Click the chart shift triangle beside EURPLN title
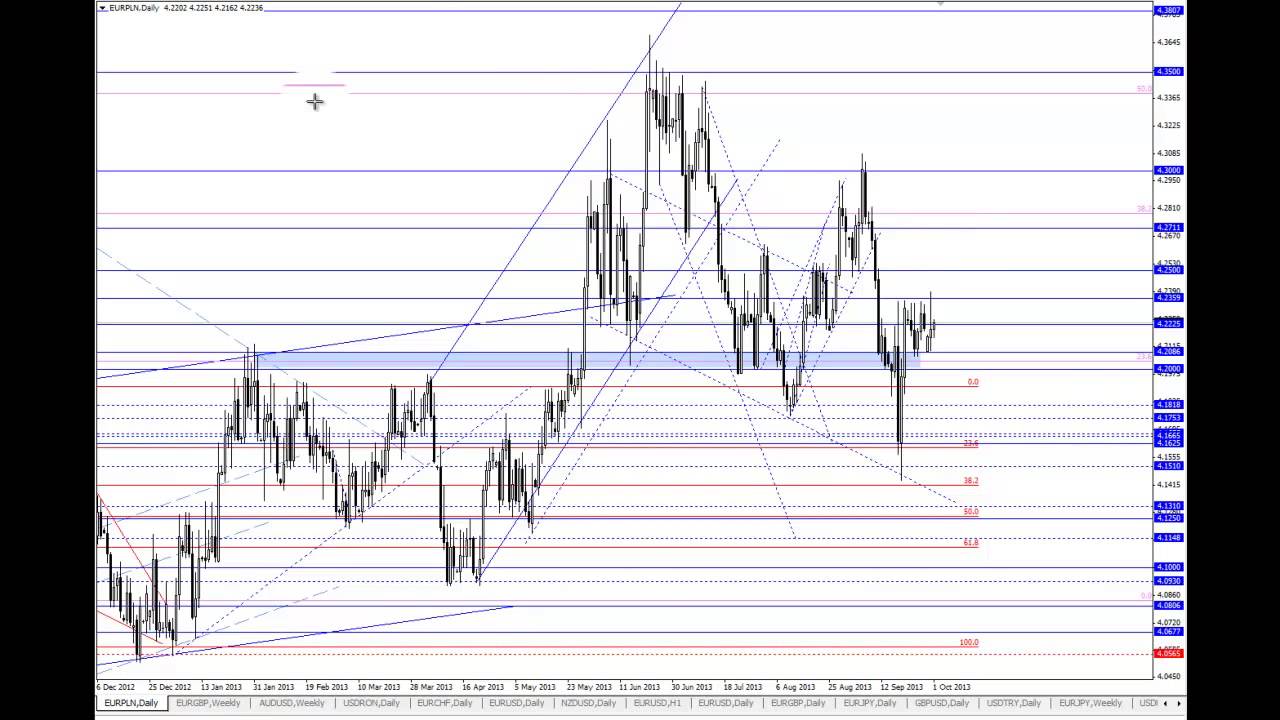Viewport: 1280px width, 720px height. (102, 8)
